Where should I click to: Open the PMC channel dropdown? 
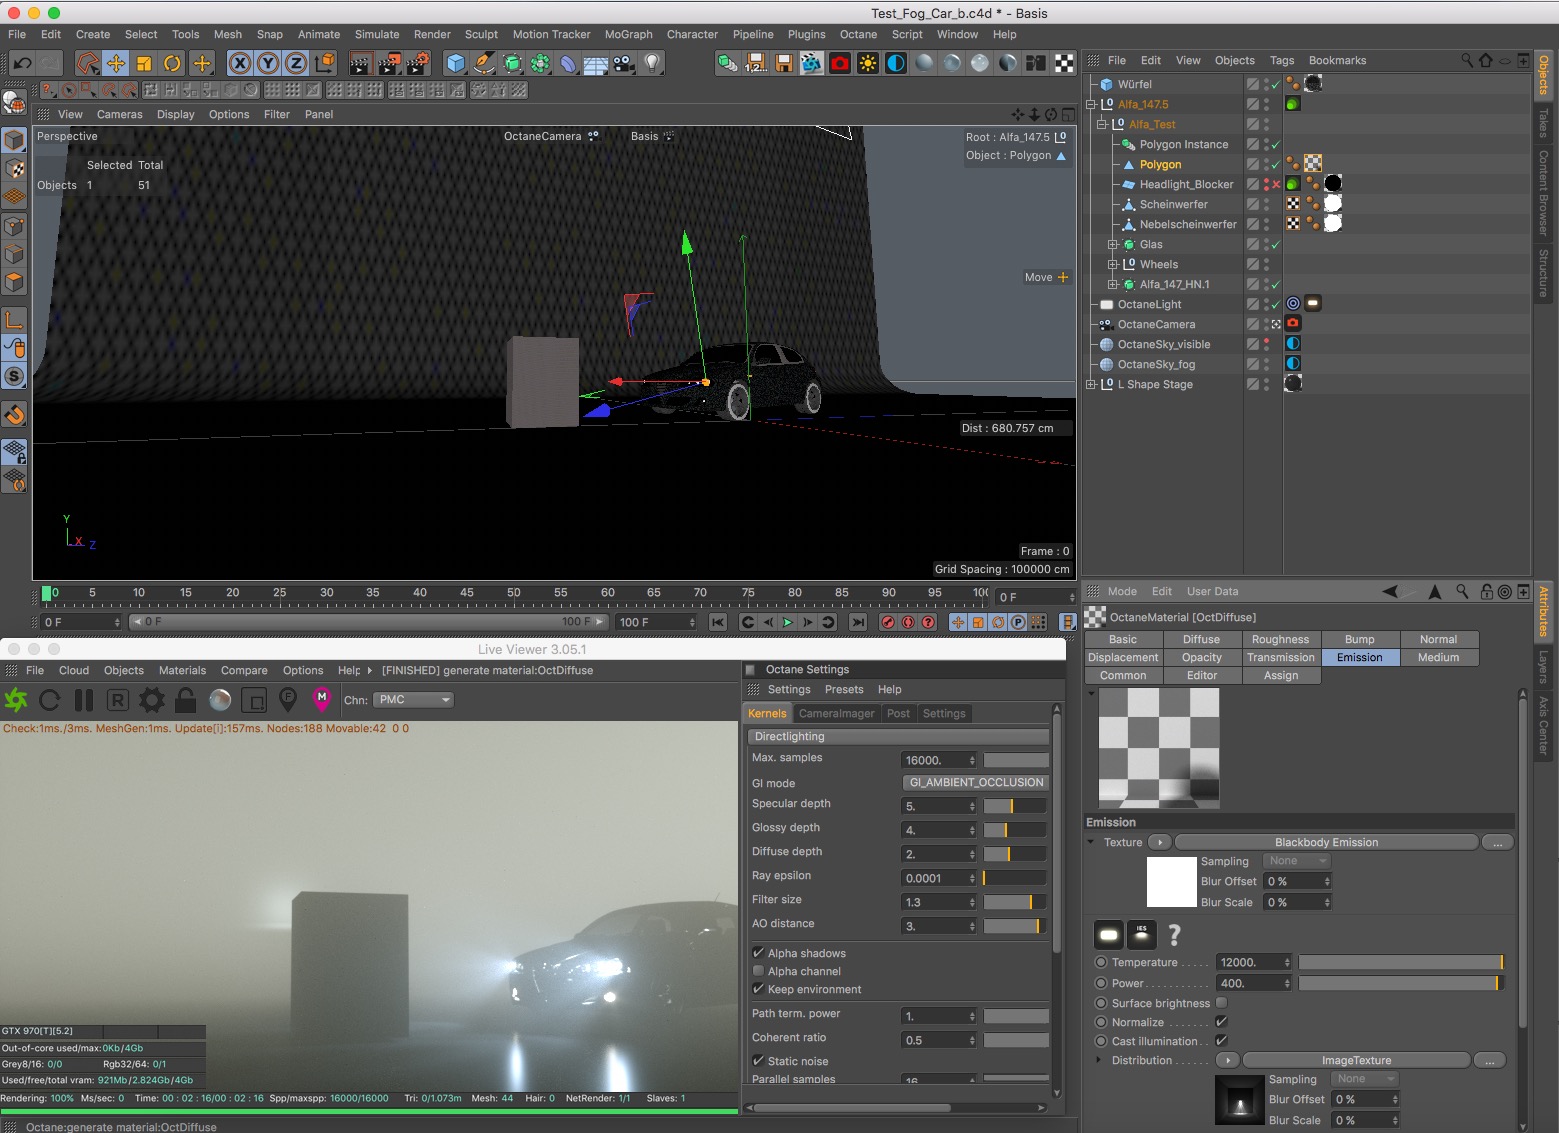tap(414, 700)
